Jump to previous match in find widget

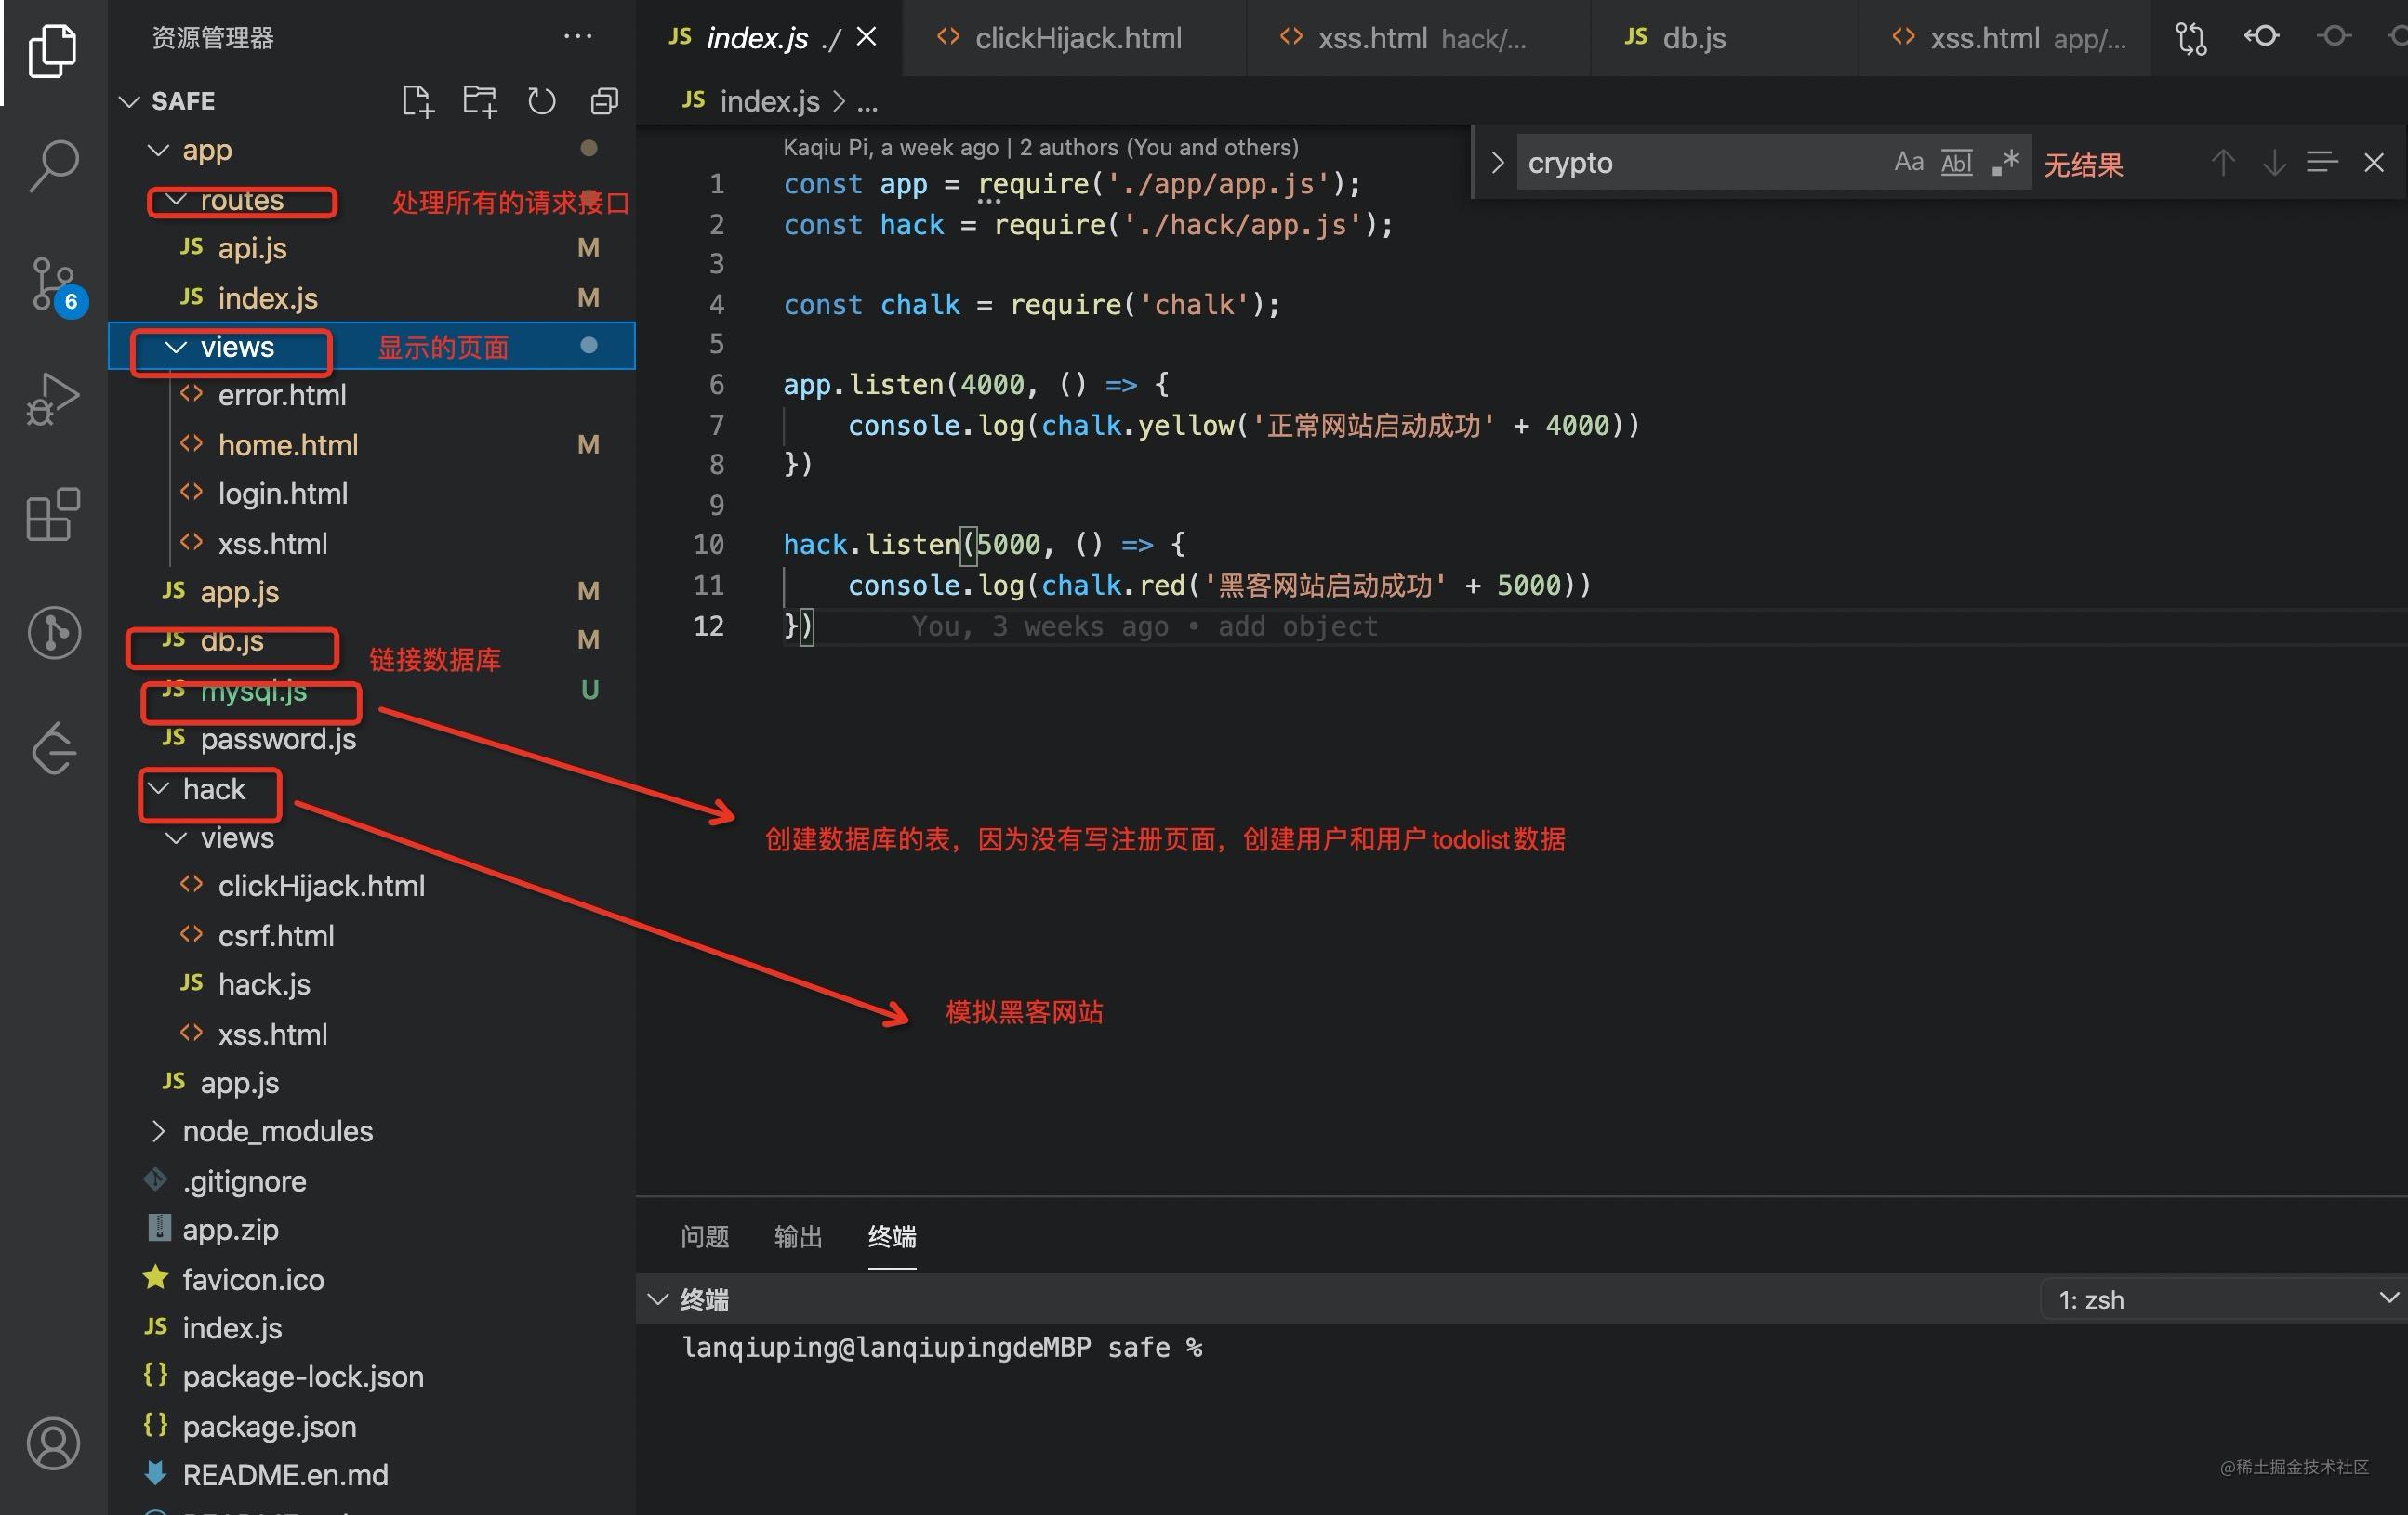point(2223,162)
